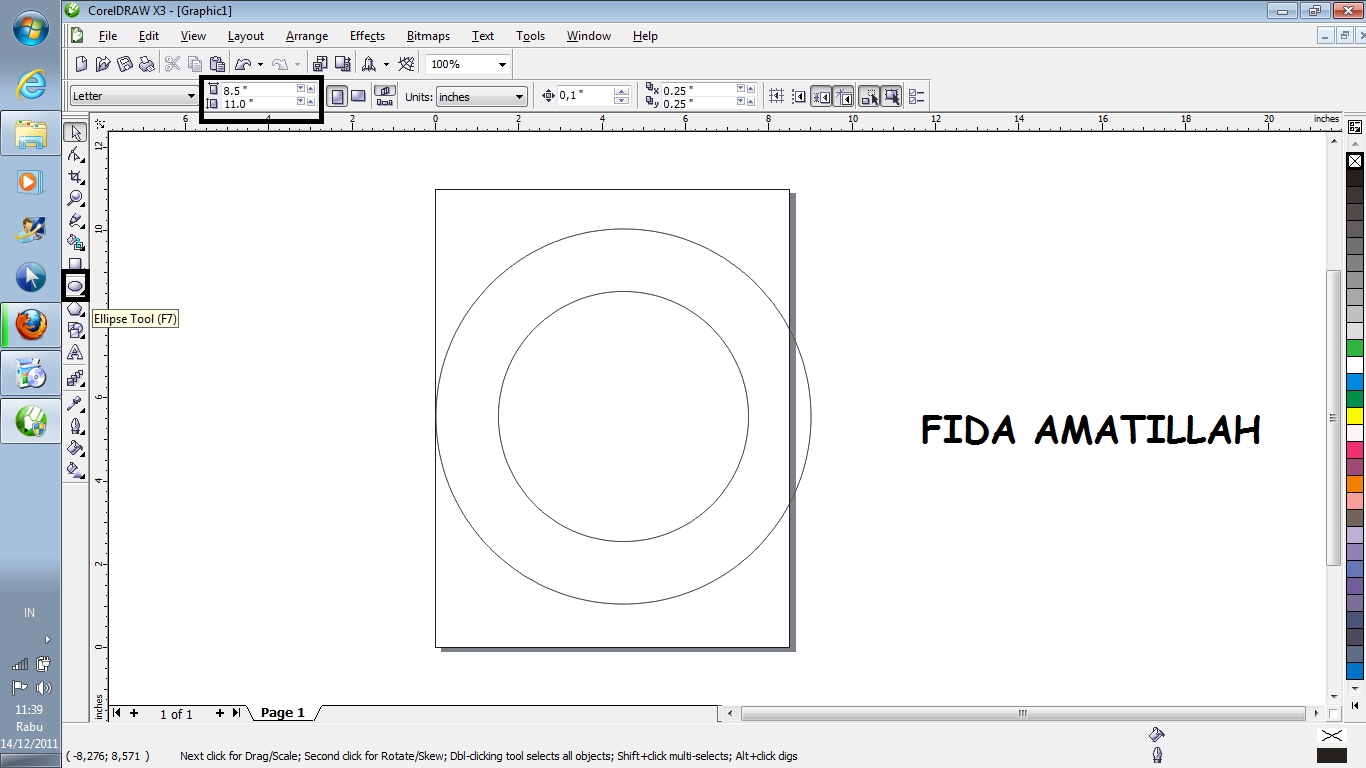Click the Open file icon
1366x768 pixels.
click(x=103, y=64)
